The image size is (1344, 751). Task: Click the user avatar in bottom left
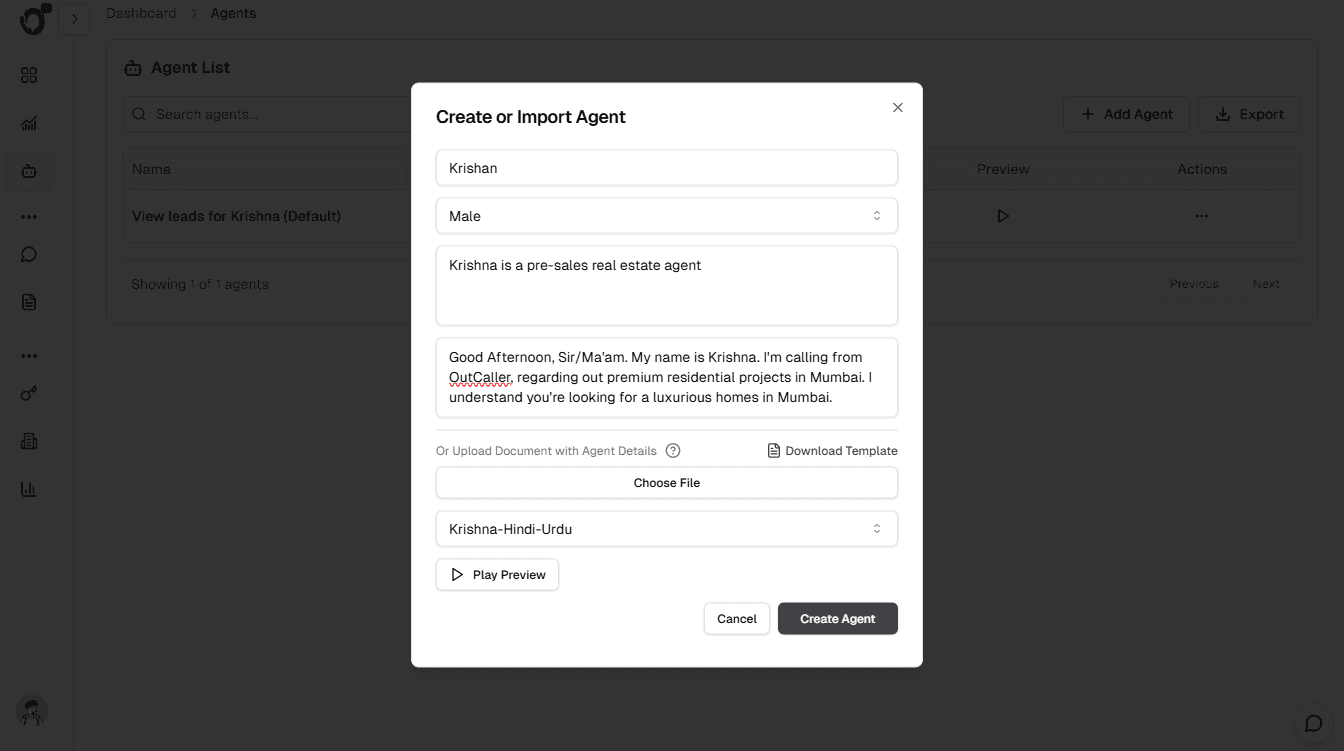coord(33,711)
